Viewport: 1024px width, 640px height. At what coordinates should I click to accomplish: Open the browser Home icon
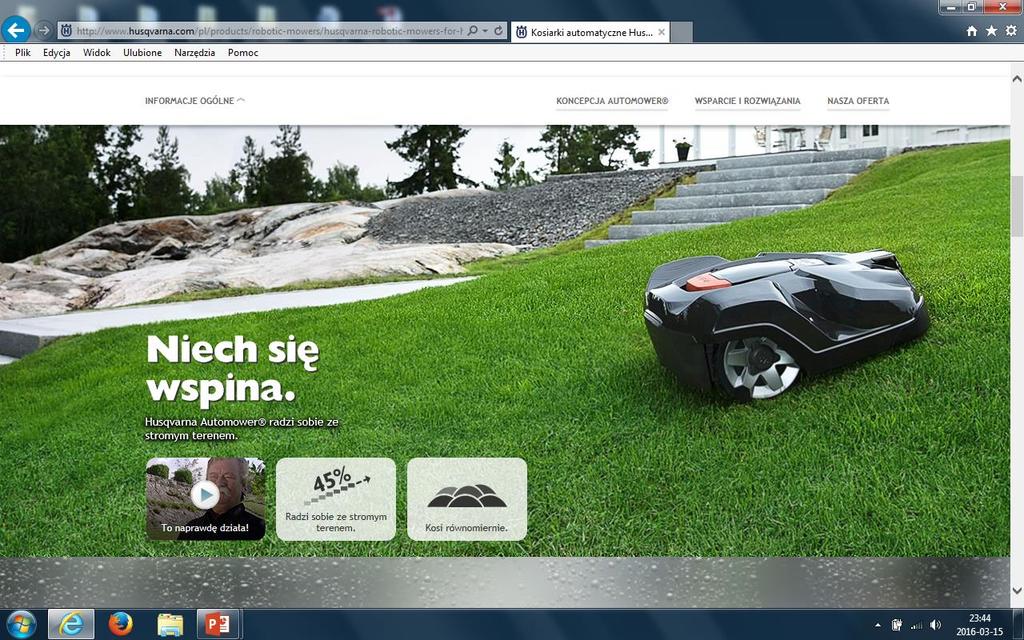pyautogui.click(x=972, y=31)
